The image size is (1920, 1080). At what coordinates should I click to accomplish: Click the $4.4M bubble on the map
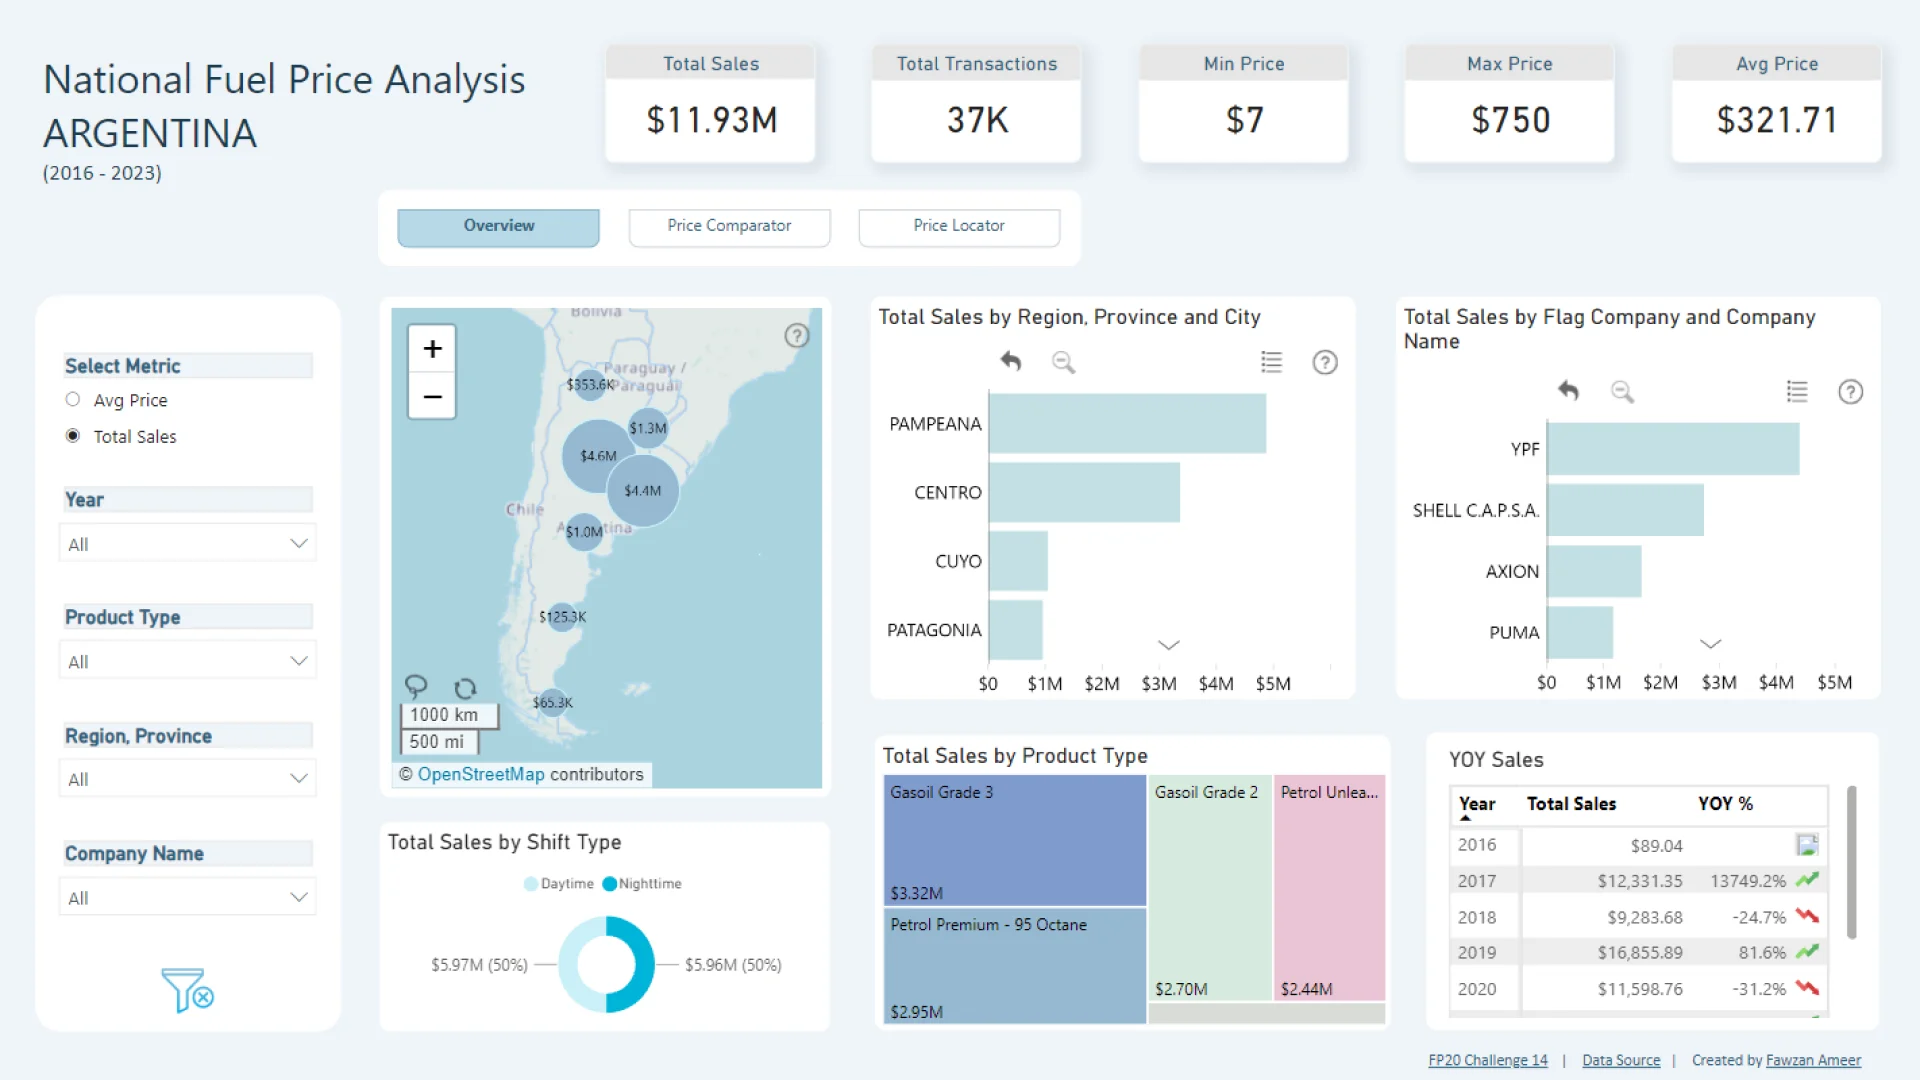coord(643,491)
